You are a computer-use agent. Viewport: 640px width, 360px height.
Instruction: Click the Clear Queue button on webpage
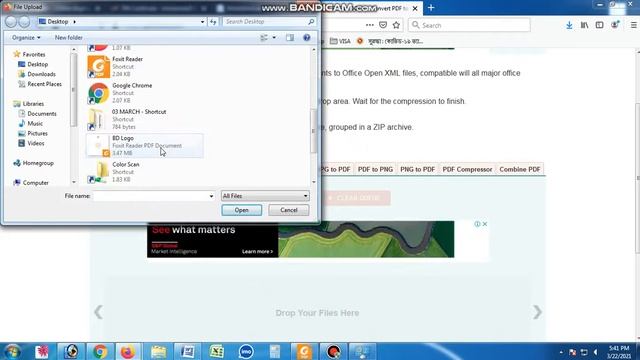click(356, 198)
